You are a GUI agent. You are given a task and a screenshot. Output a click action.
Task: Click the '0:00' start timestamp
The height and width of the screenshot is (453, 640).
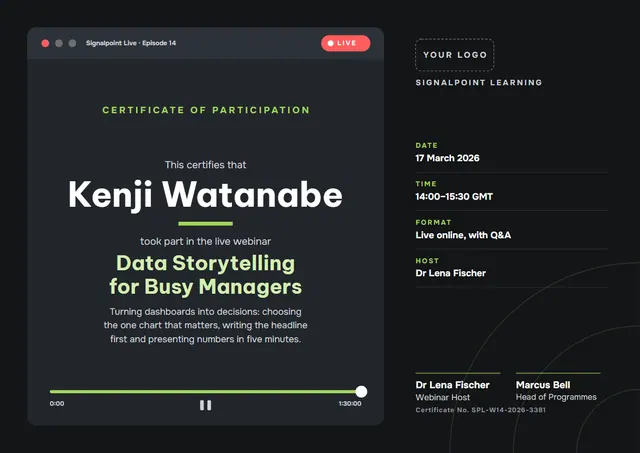[x=57, y=404]
